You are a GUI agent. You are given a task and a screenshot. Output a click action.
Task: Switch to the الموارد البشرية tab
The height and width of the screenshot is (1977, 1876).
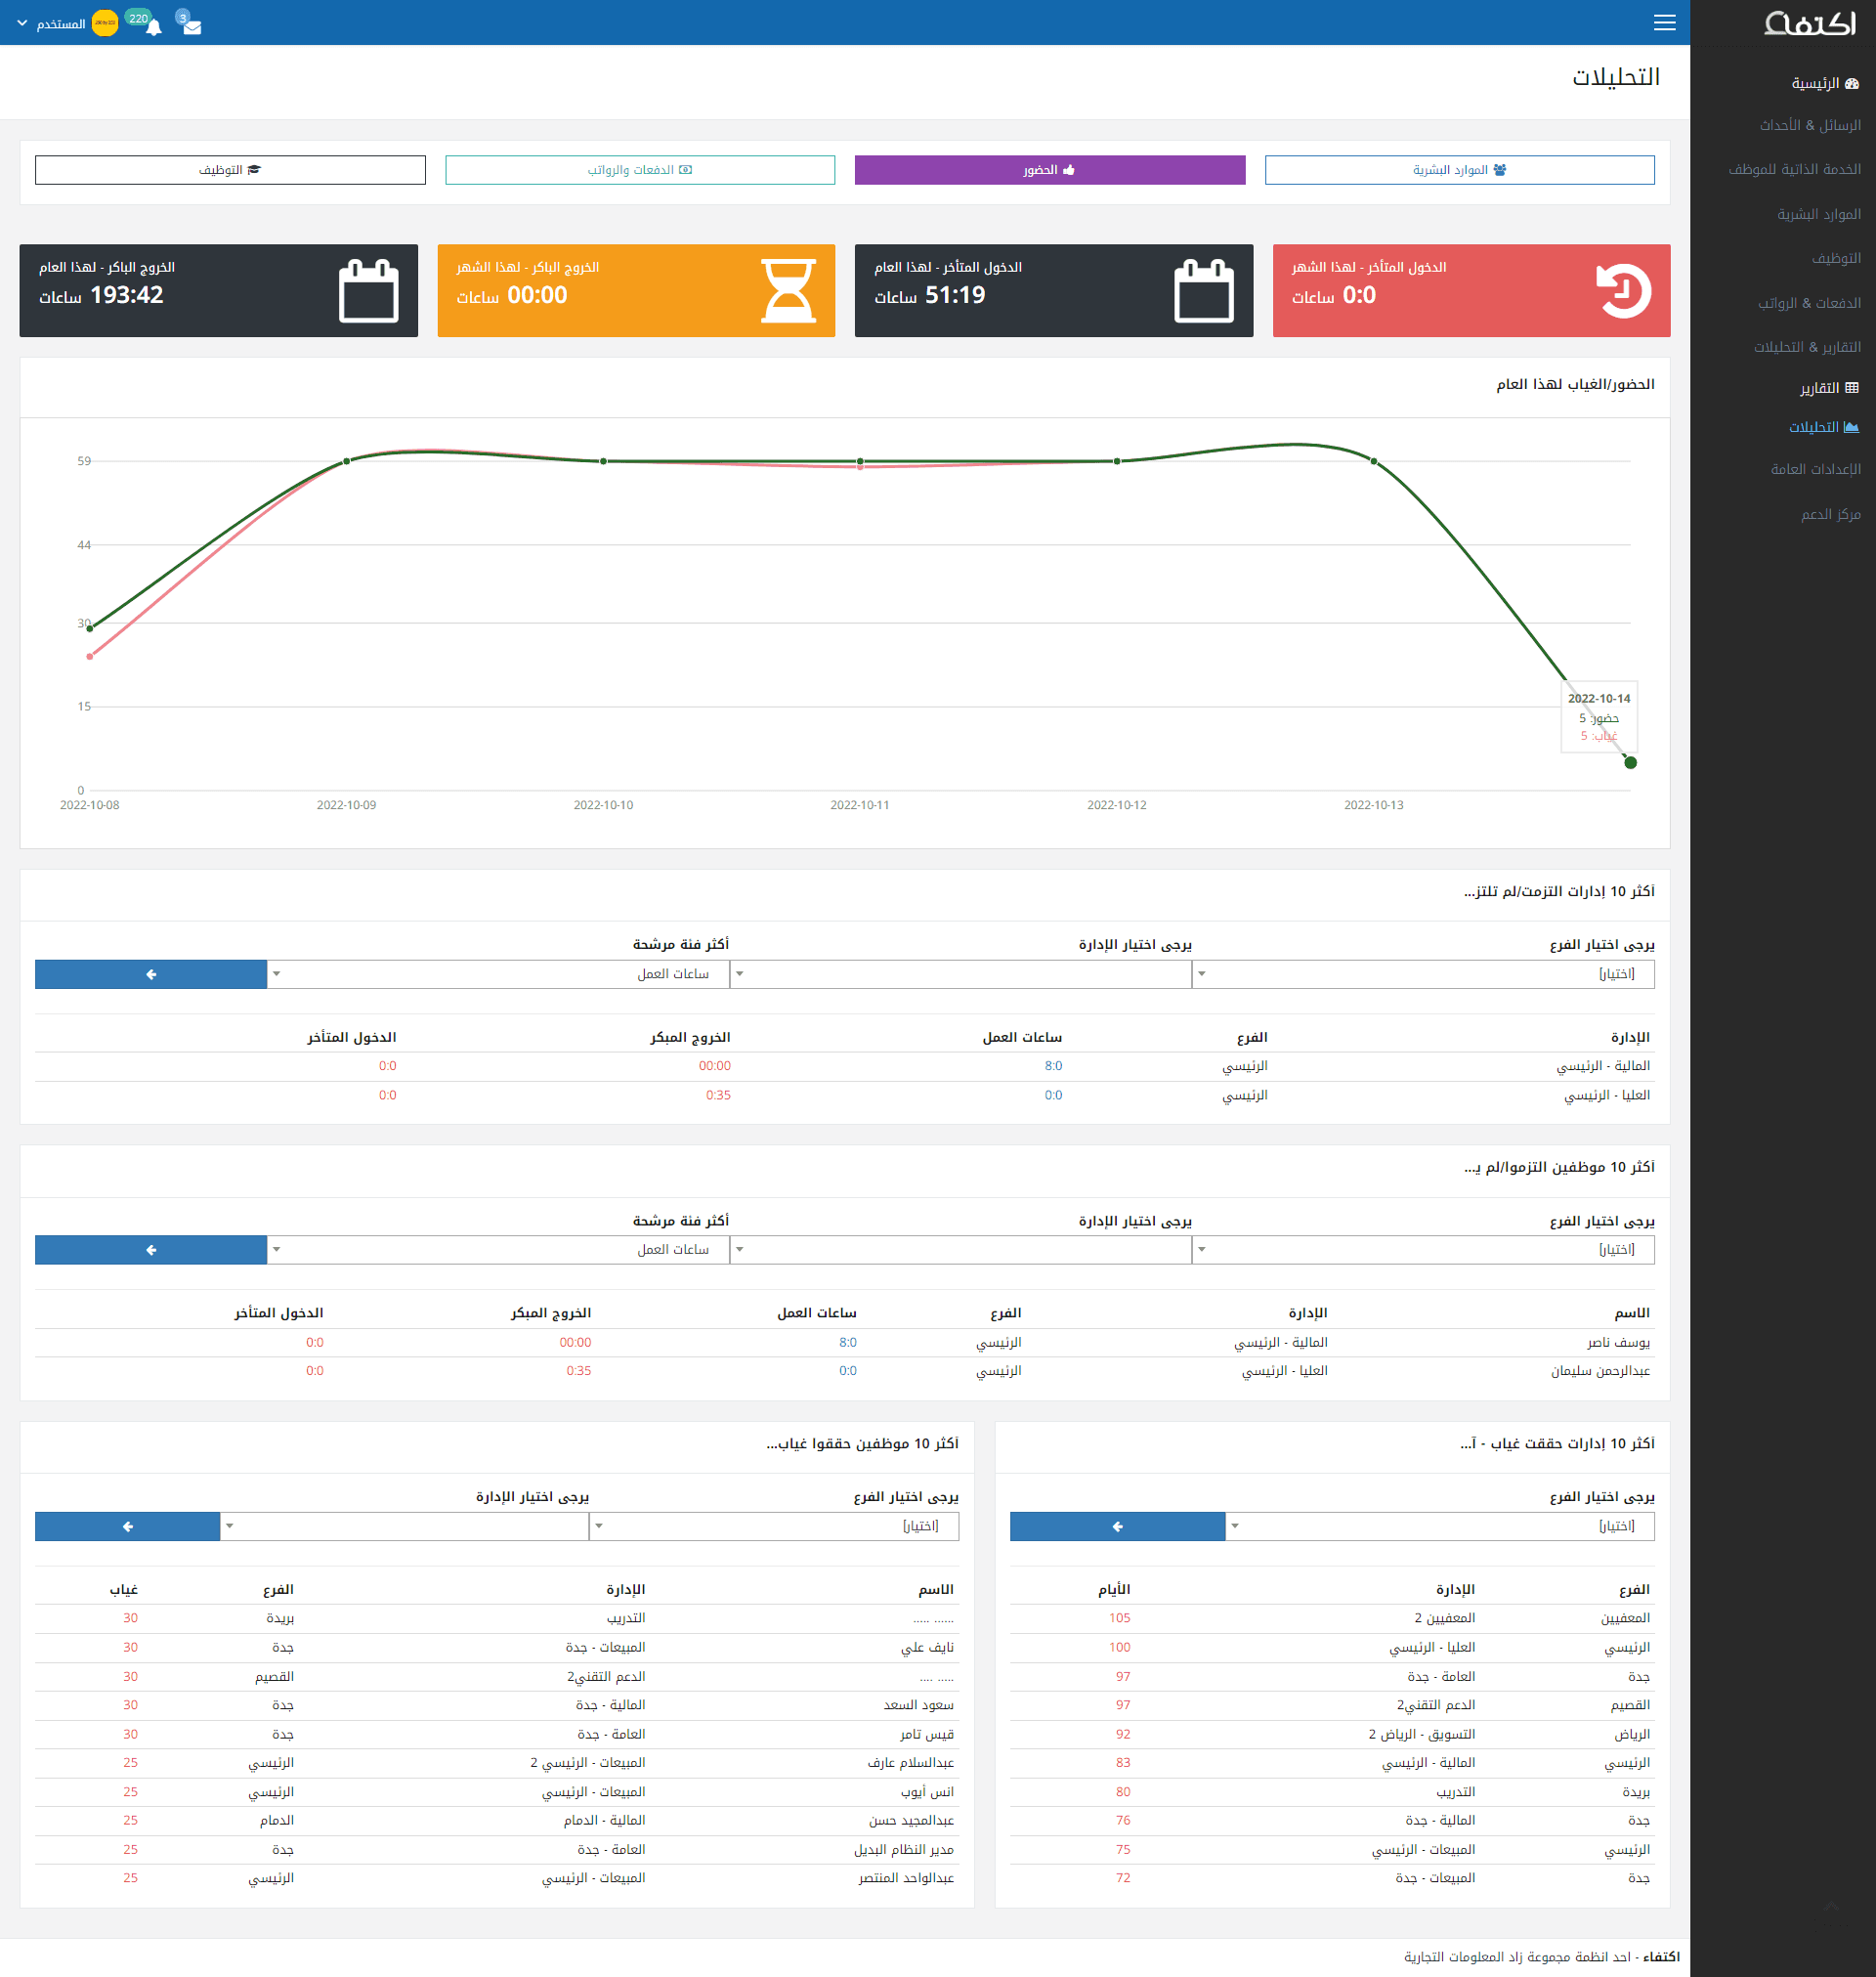1458,170
